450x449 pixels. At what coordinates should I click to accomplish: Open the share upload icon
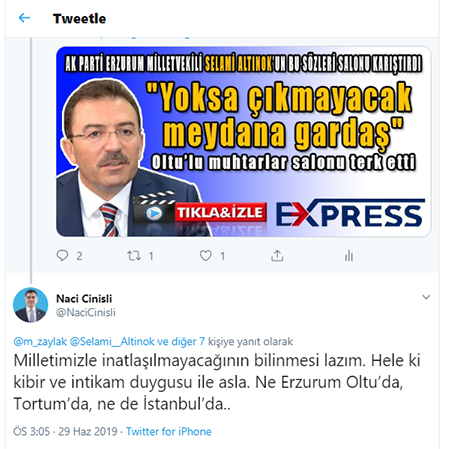pyautogui.click(x=277, y=256)
